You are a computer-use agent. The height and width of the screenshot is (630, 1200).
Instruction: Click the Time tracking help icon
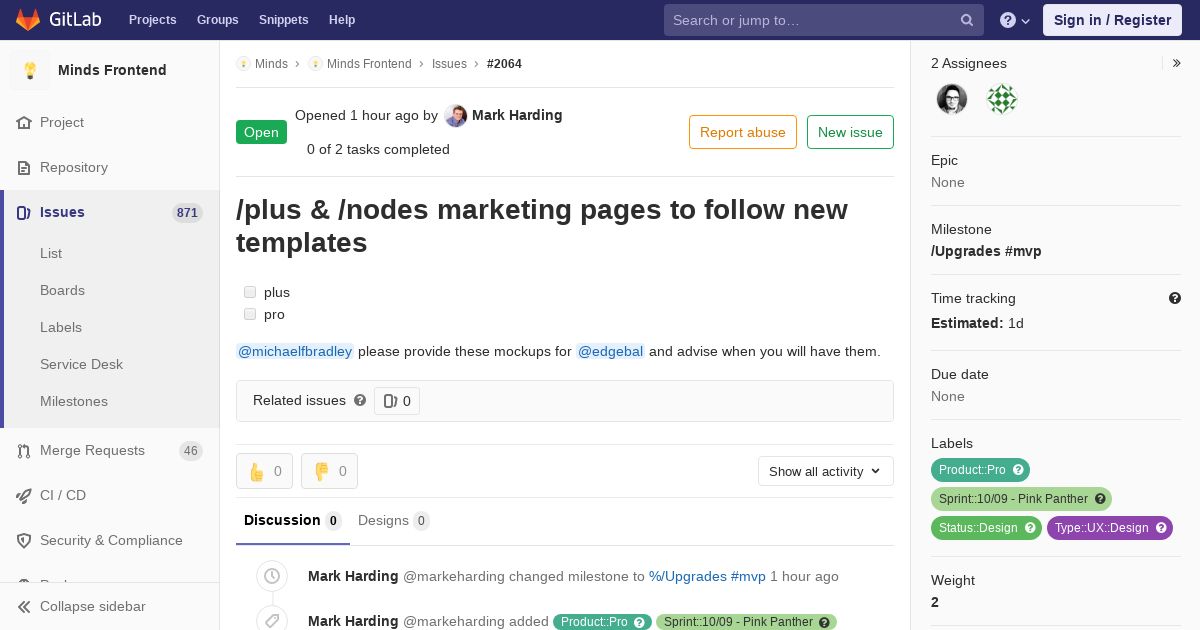[x=1175, y=298]
